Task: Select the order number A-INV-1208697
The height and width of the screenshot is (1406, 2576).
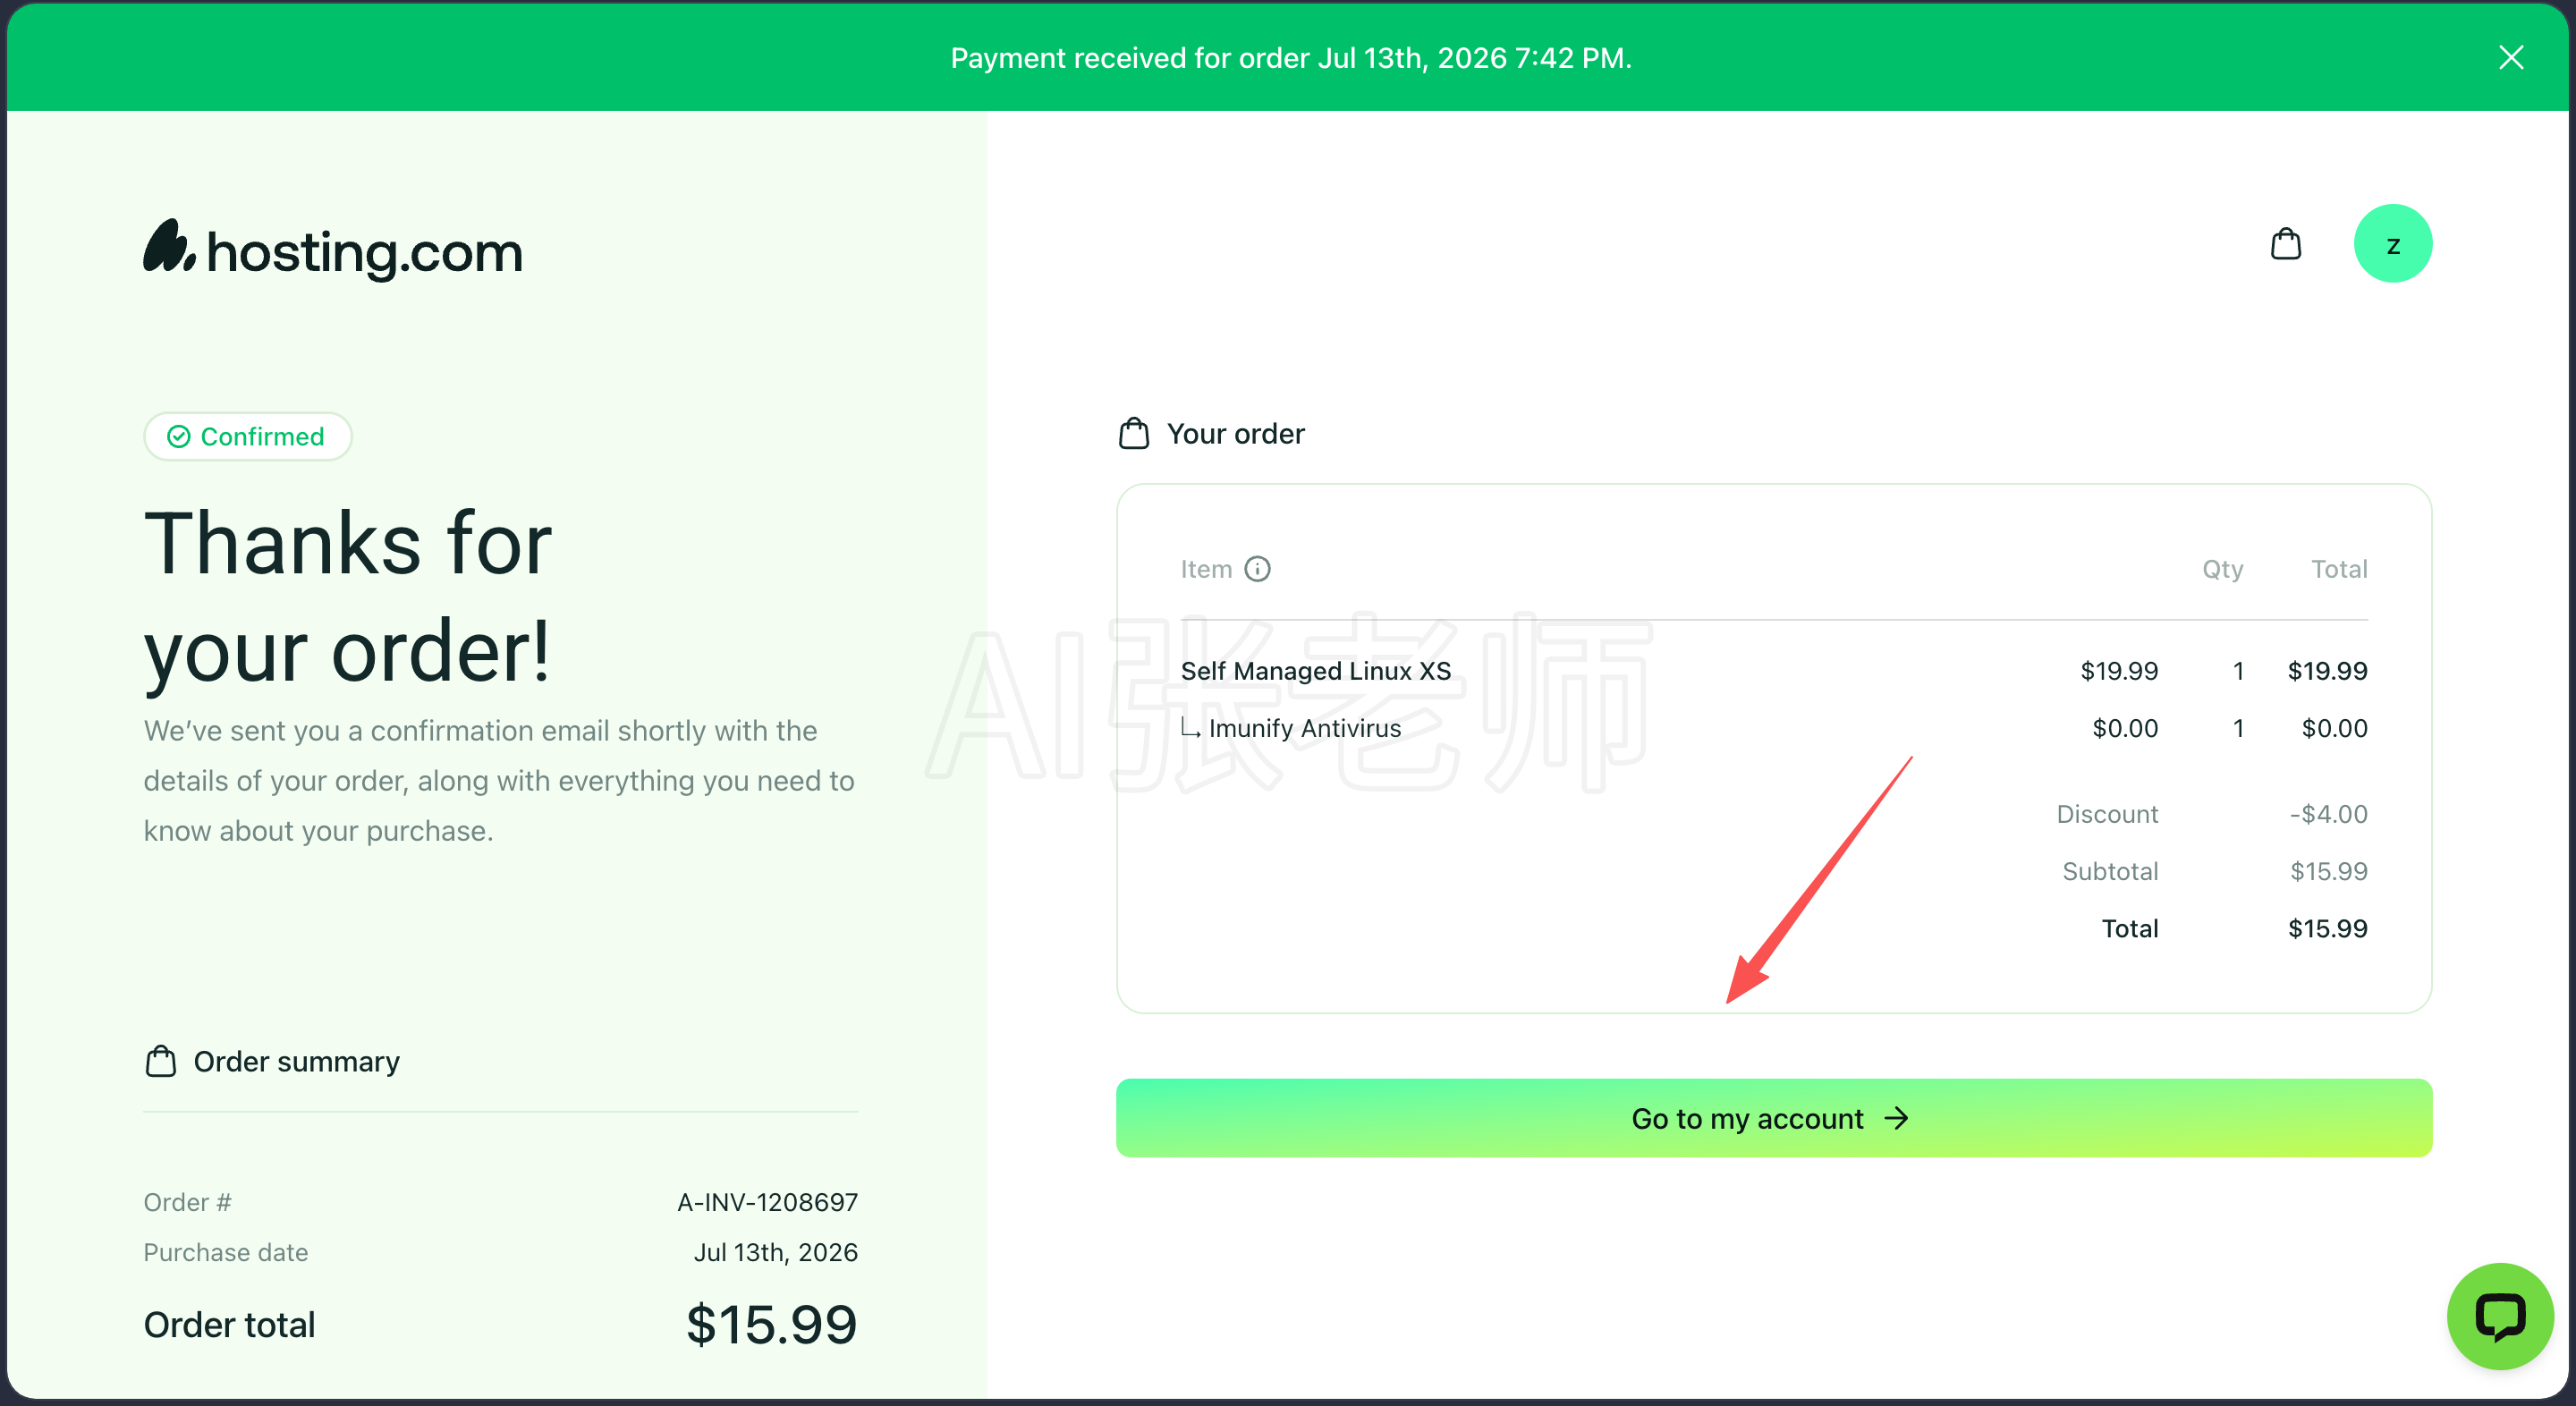Action: pos(767,1202)
